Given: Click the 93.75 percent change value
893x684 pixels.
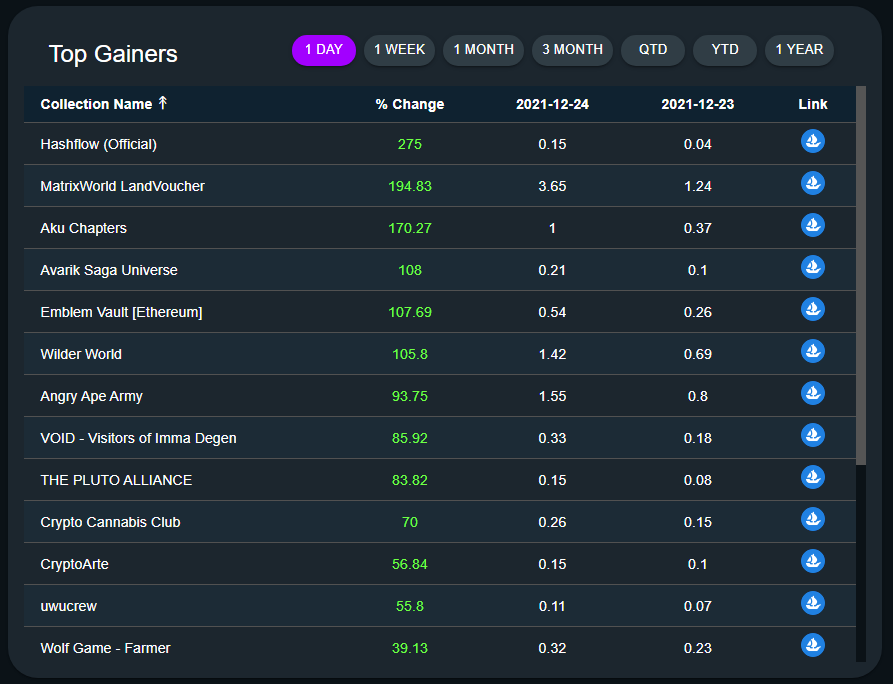Looking at the screenshot, I should pyautogui.click(x=410, y=396).
